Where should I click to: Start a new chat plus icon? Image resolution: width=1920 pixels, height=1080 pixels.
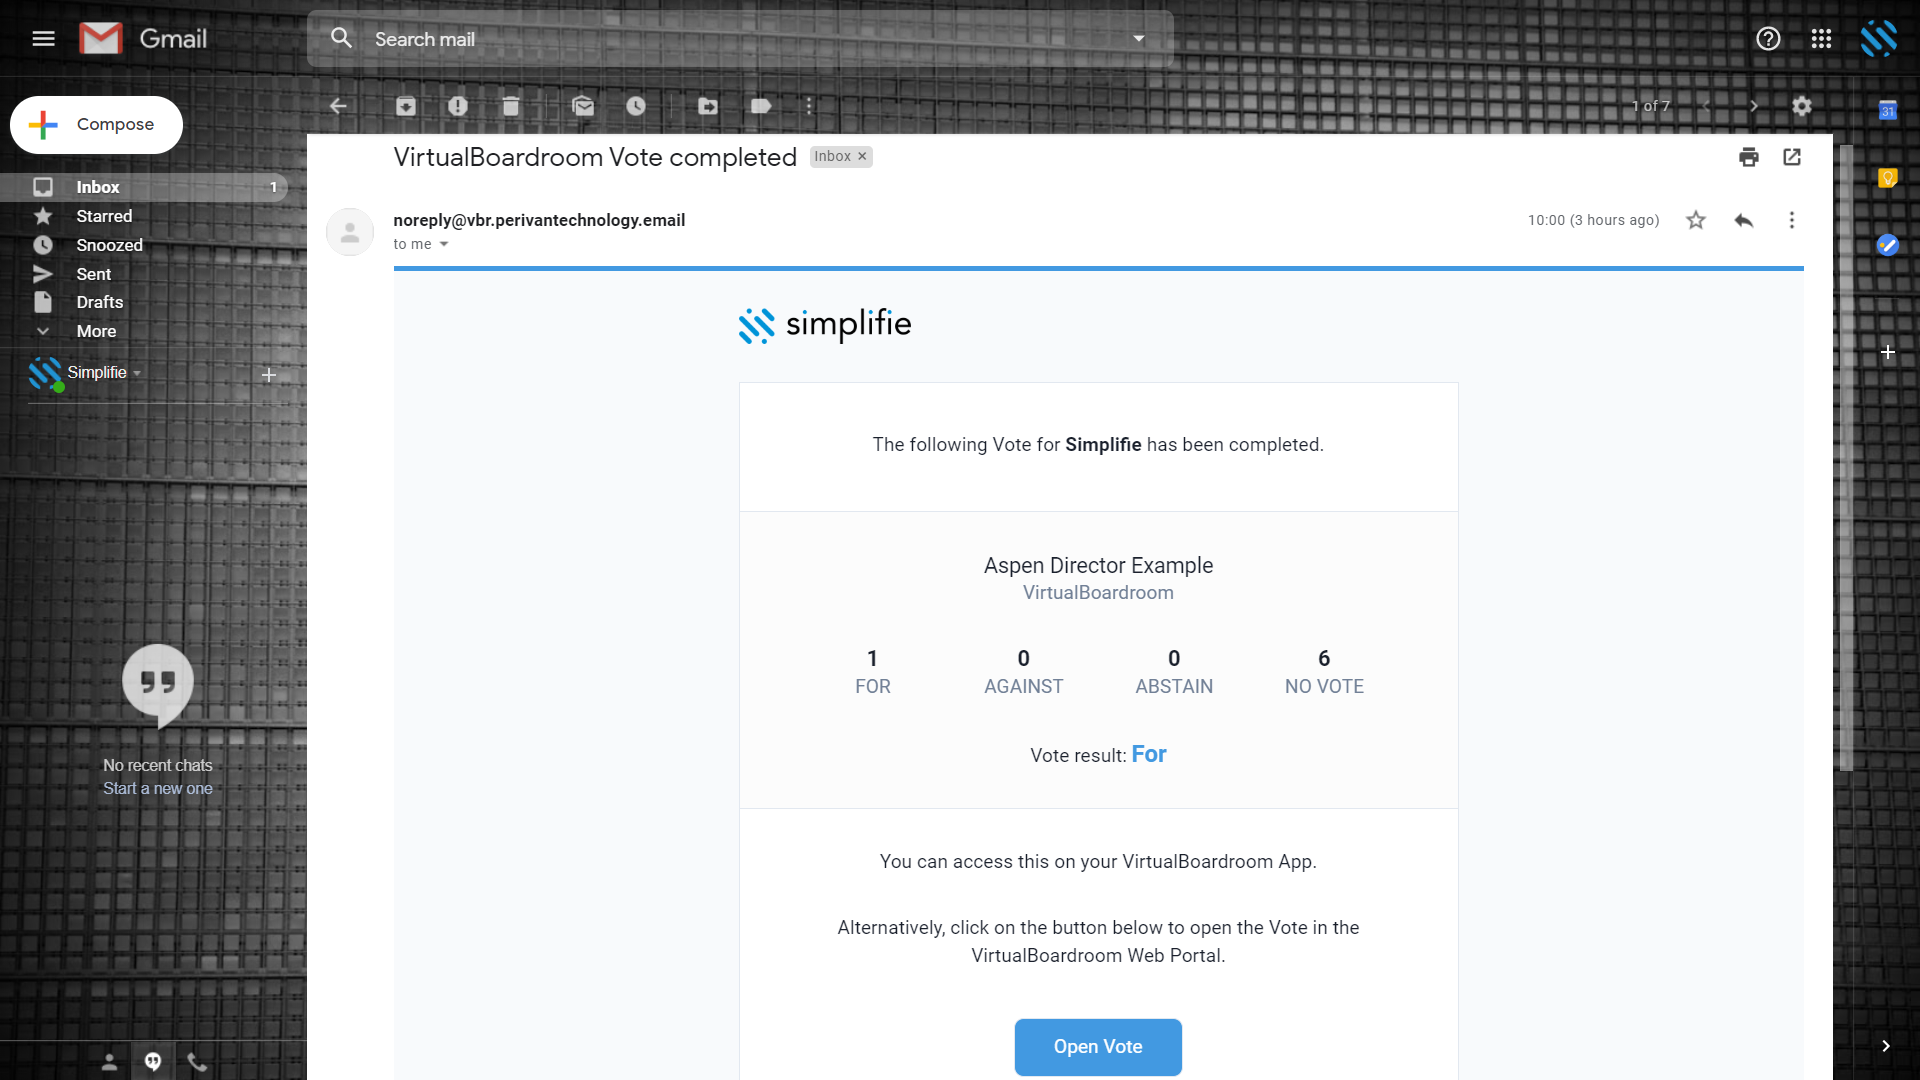pos(269,375)
